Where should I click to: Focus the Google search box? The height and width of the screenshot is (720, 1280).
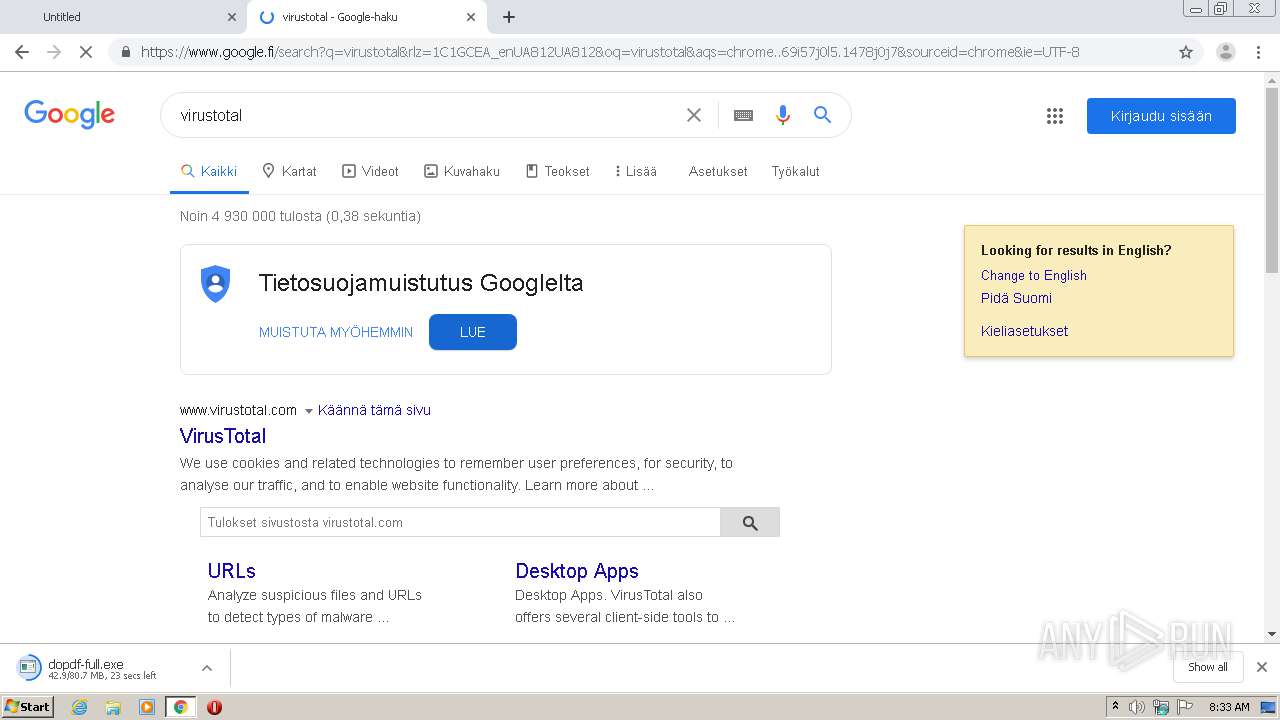(x=425, y=115)
